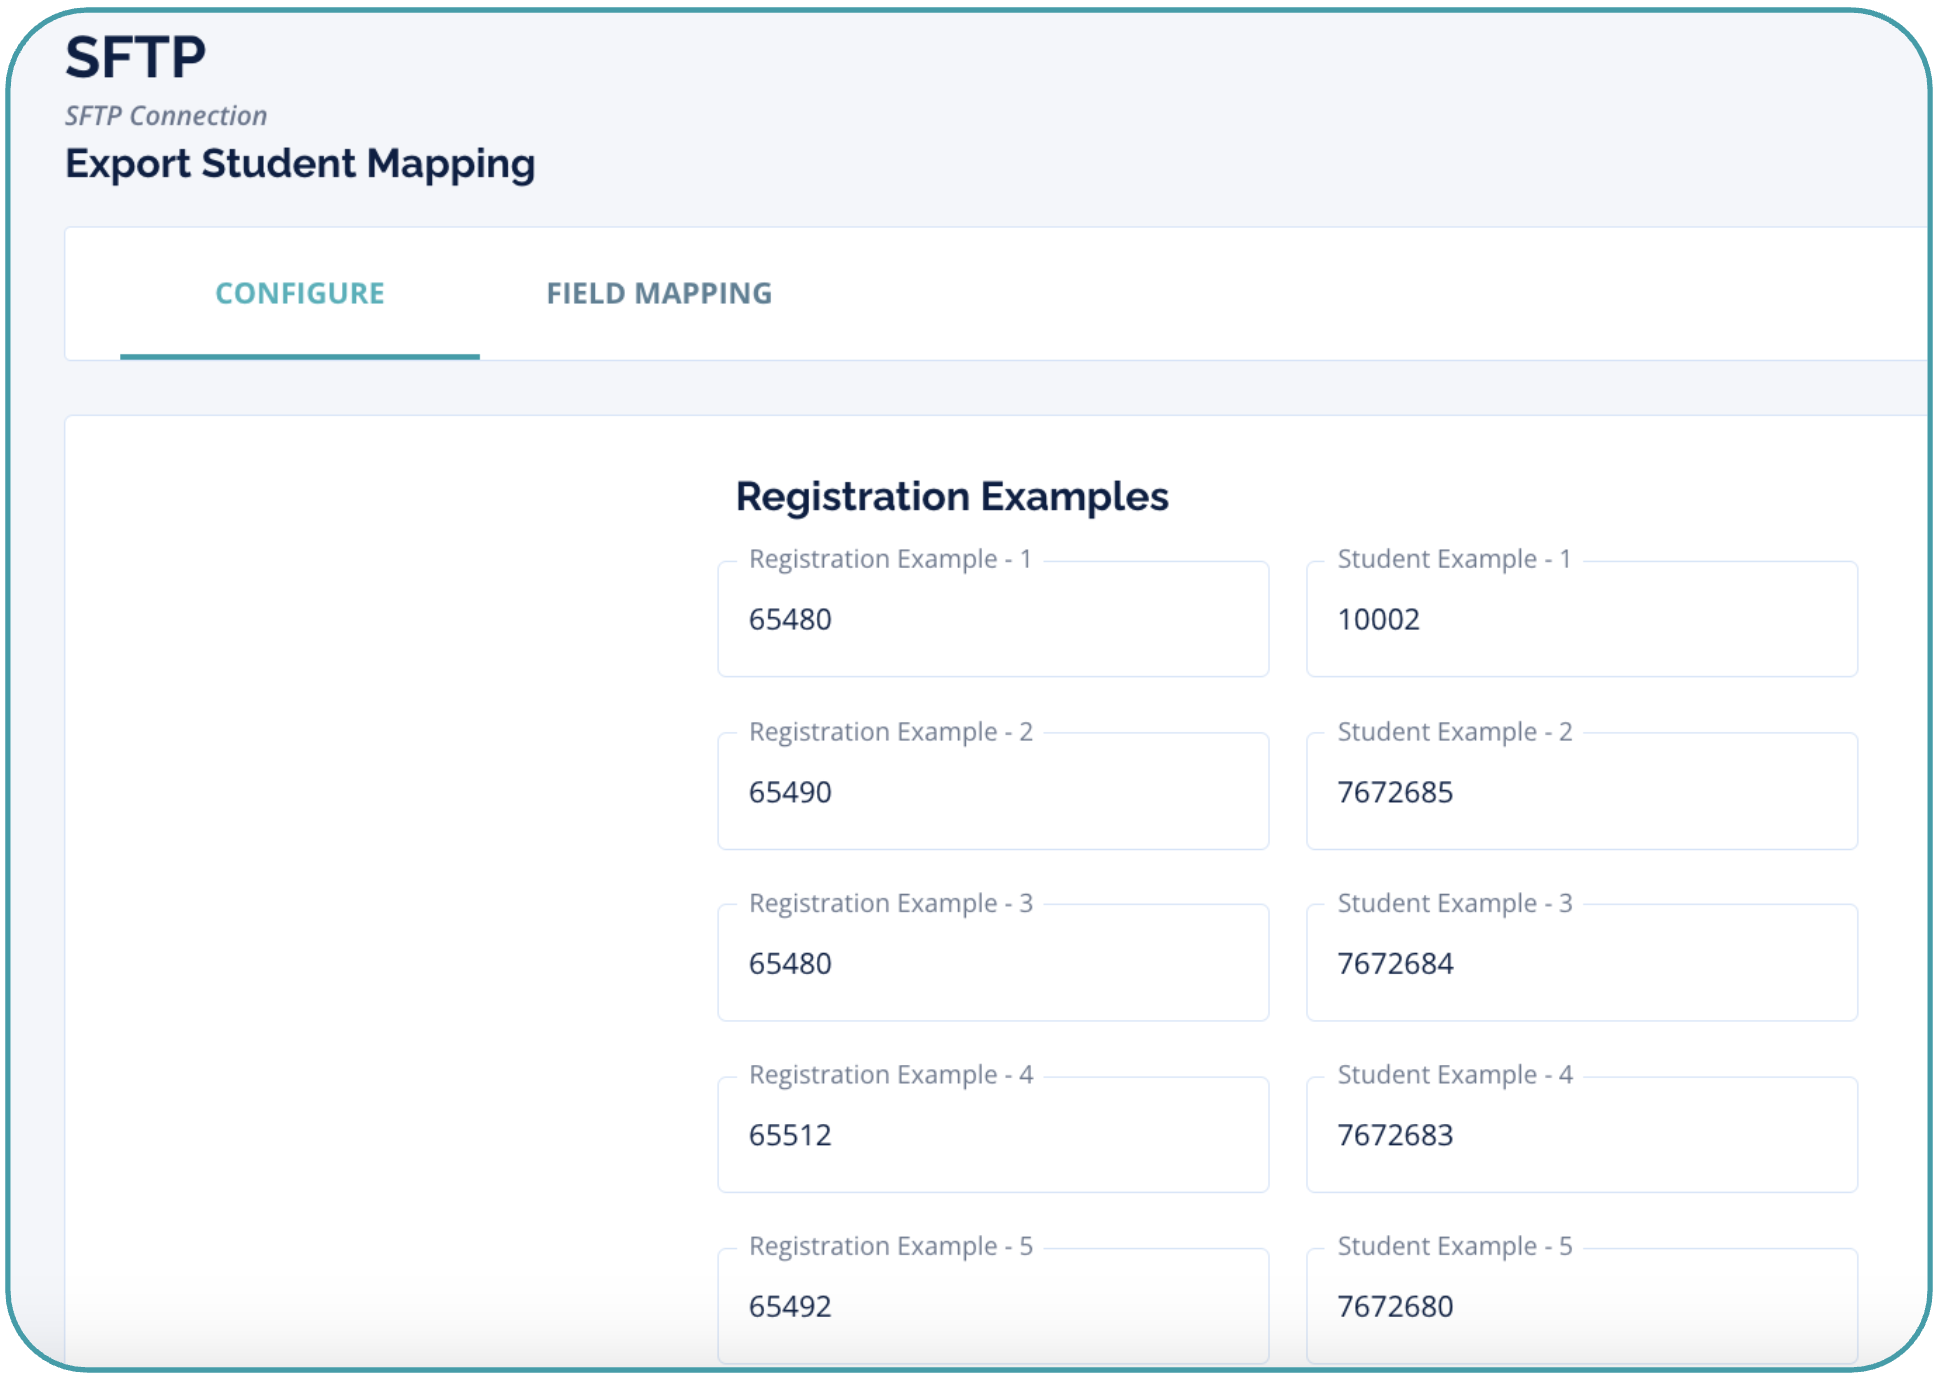Click the 'Registration Example - 4' floating label
The width and height of the screenshot is (1942, 1380).
pyautogui.click(x=890, y=1075)
